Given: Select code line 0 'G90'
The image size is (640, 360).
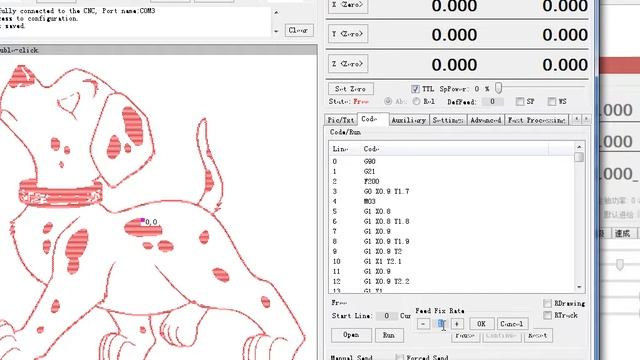Looking at the screenshot, I should 451,161.
